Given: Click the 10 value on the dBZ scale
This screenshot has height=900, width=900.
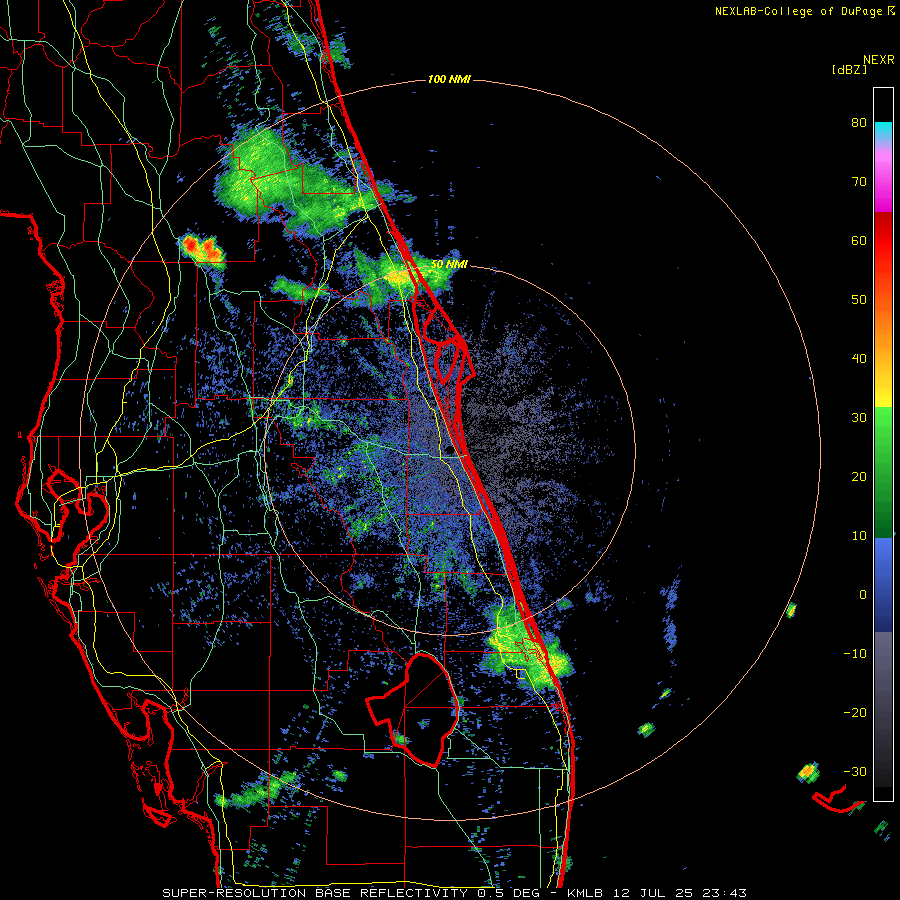Looking at the screenshot, I should 859,536.
